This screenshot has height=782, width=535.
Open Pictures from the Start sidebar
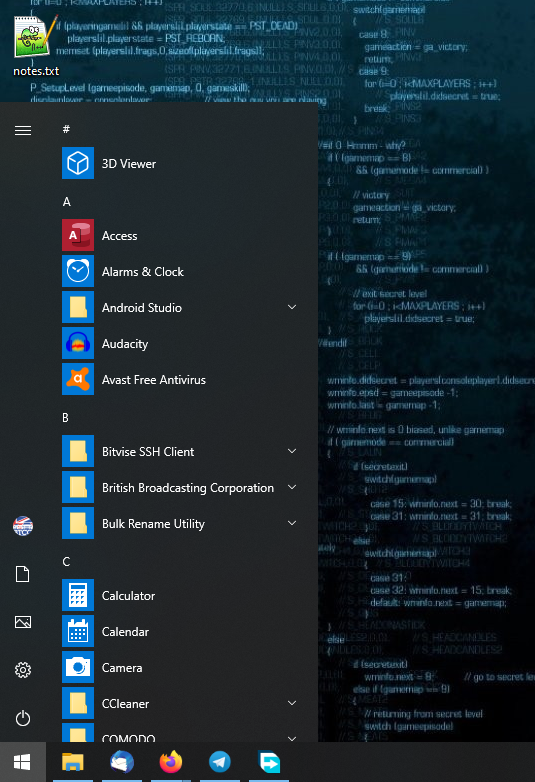tap(23, 622)
